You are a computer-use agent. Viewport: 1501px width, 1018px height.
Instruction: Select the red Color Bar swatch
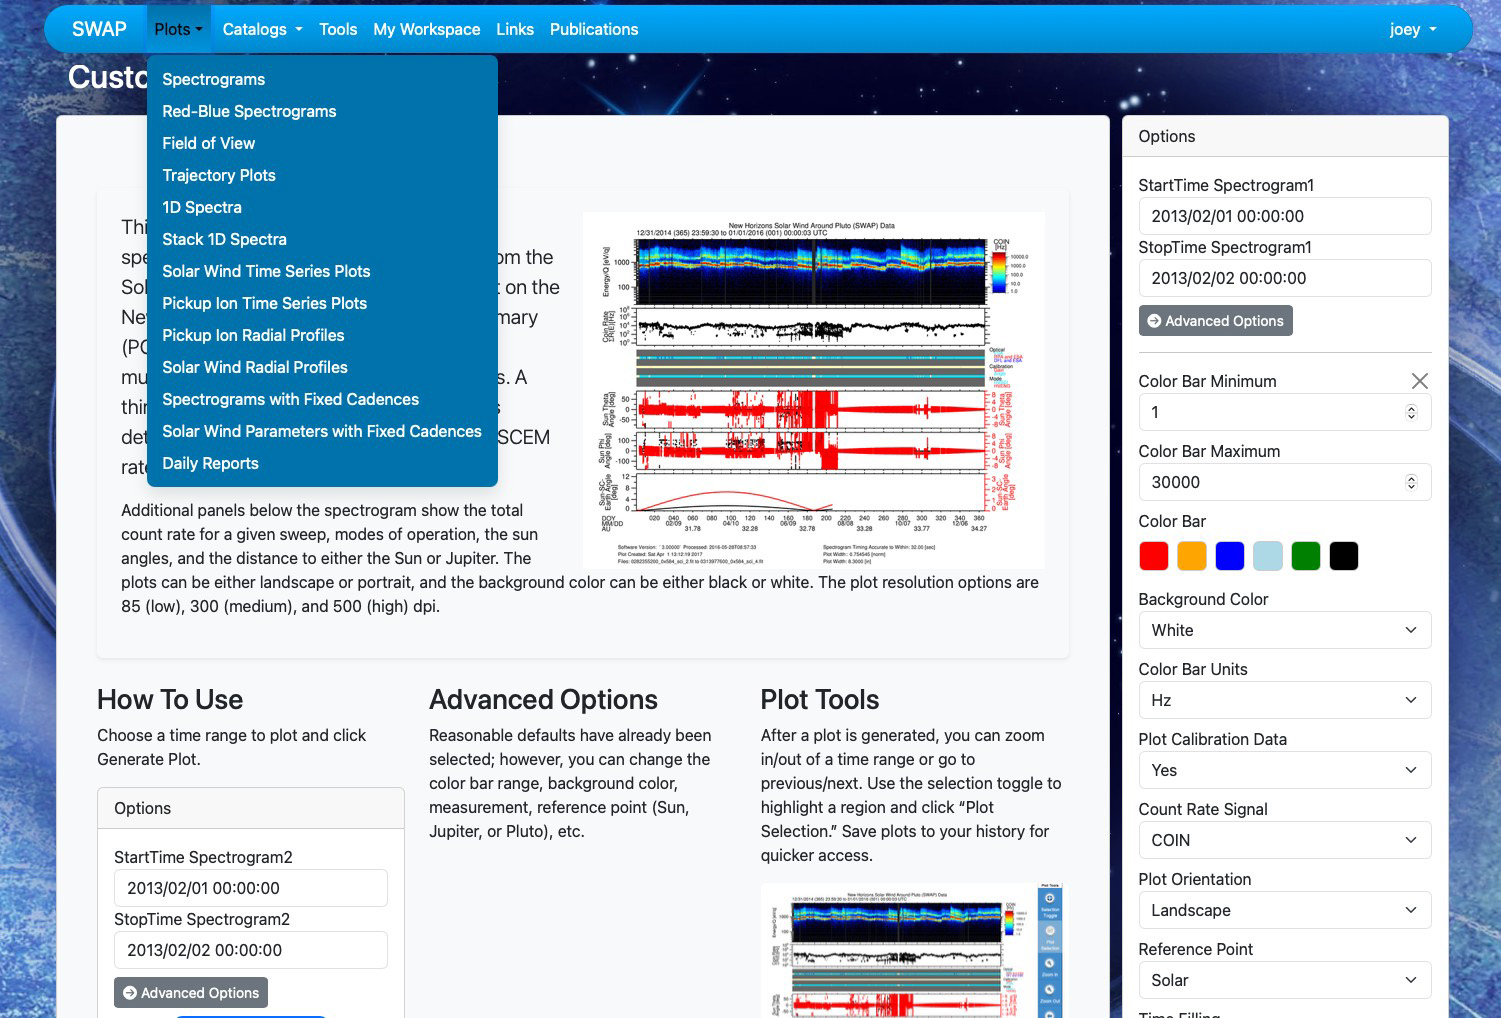coord(1153,556)
